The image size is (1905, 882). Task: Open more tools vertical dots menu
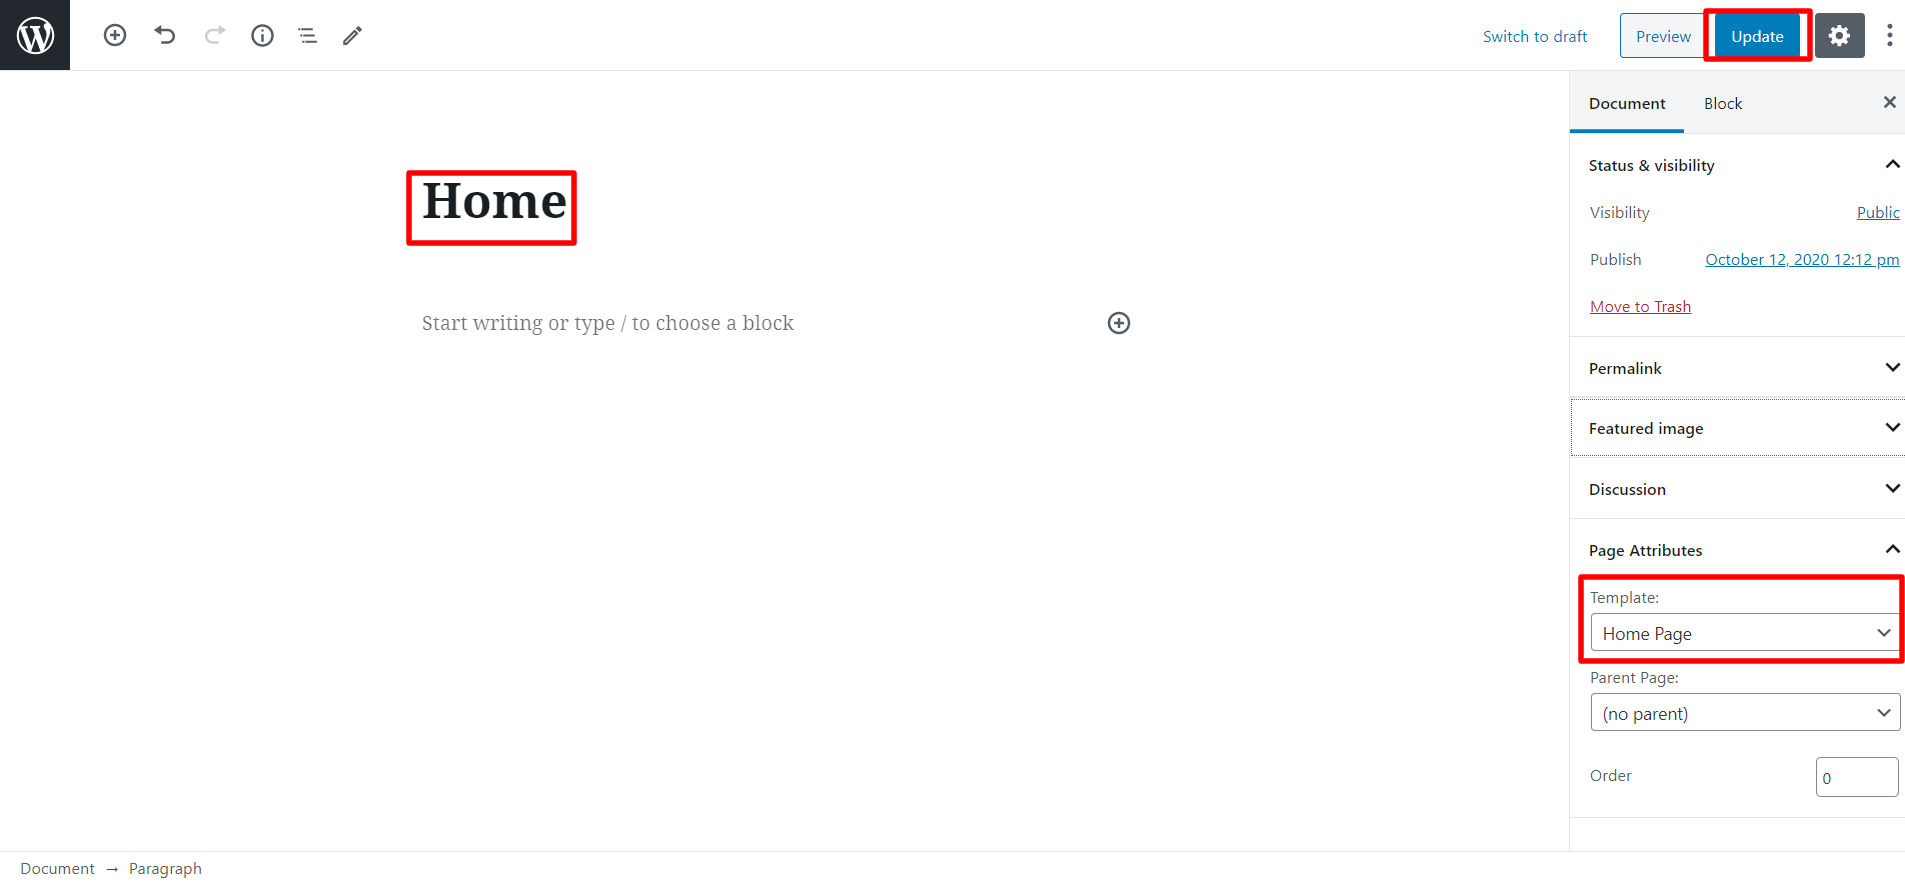pyautogui.click(x=1889, y=36)
